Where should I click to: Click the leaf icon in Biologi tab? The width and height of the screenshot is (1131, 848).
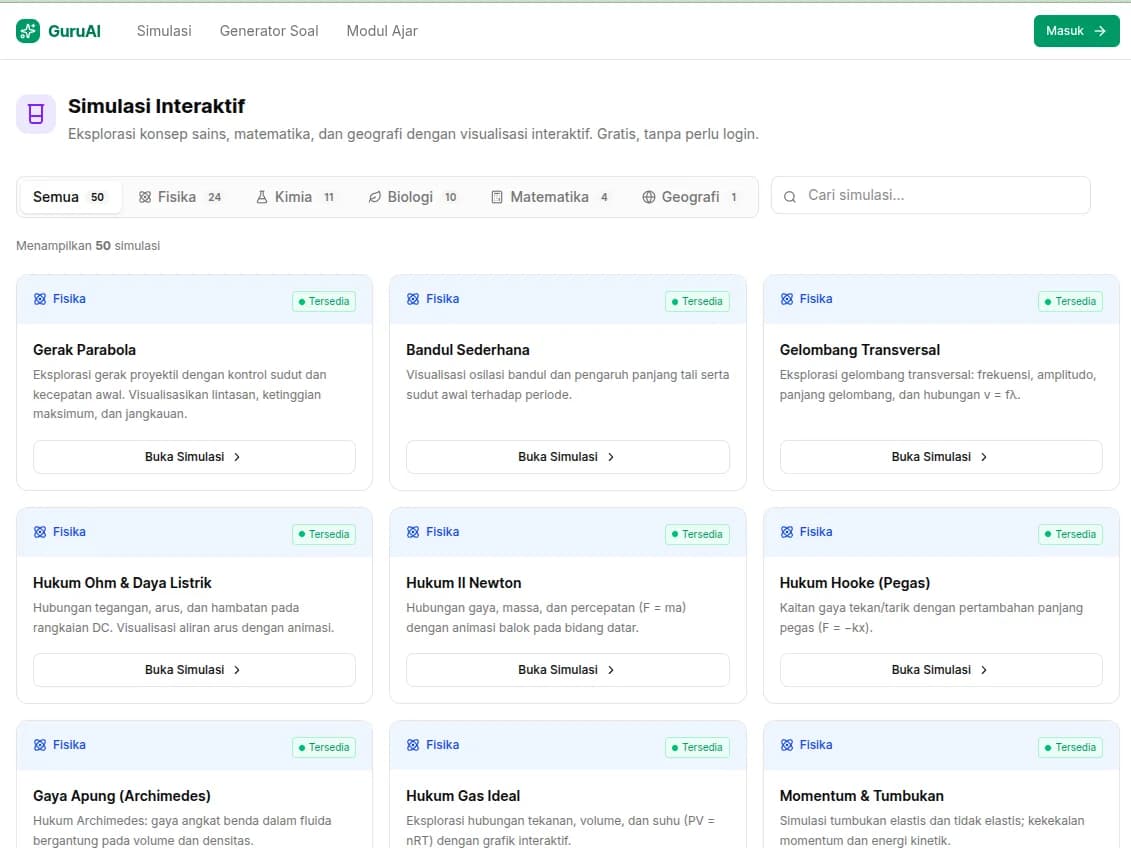(374, 197)
